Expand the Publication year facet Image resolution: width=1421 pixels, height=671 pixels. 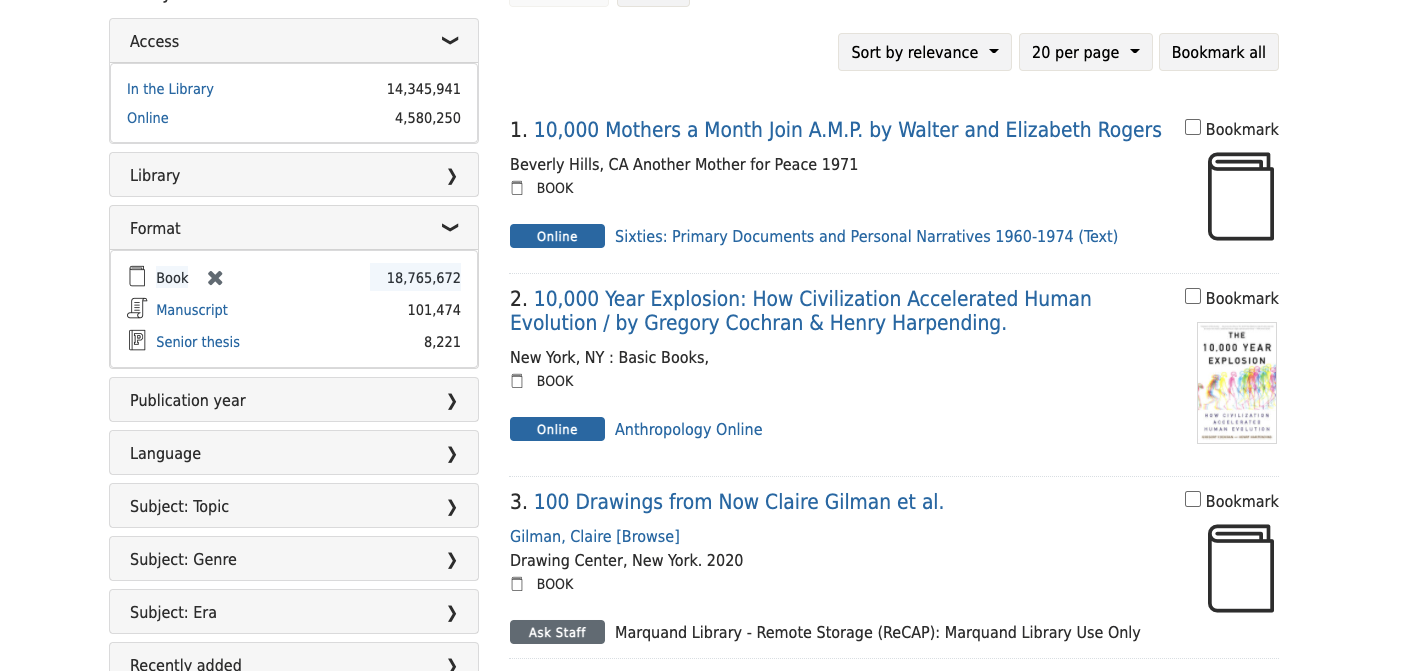[x=294, y=400]
